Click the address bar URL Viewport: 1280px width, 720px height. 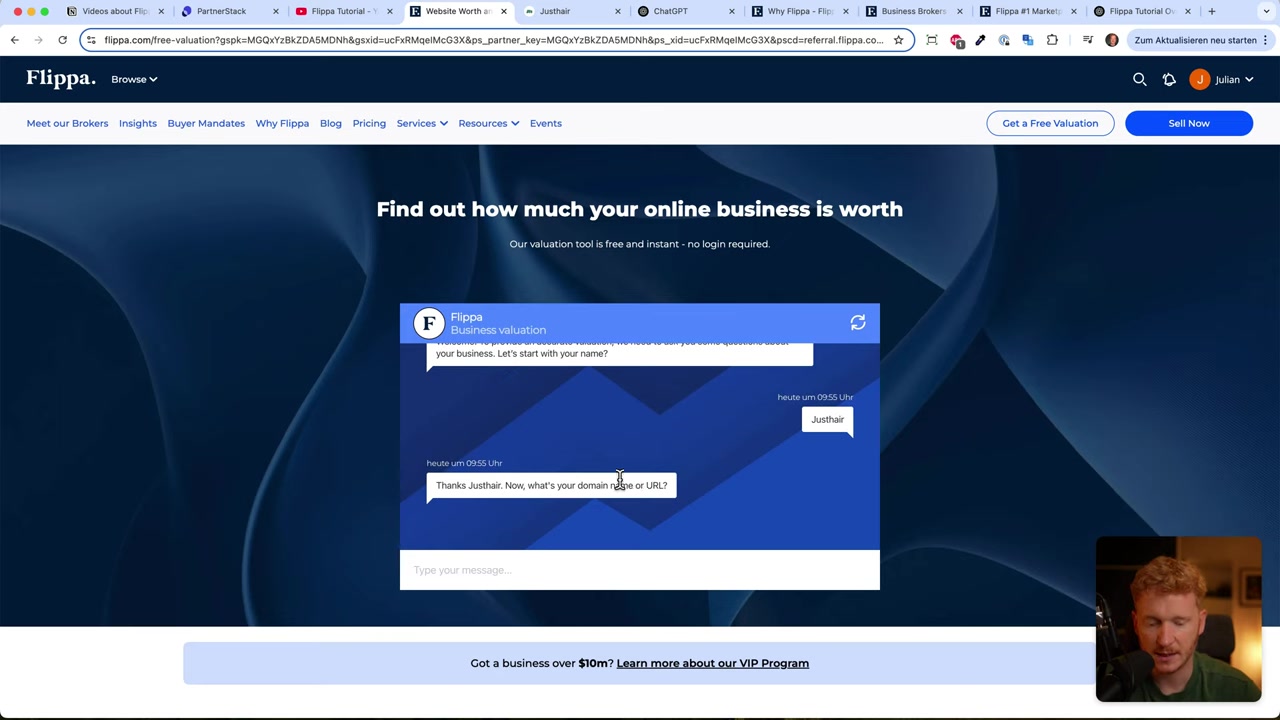pyautogui.click(x=493, y=40)
